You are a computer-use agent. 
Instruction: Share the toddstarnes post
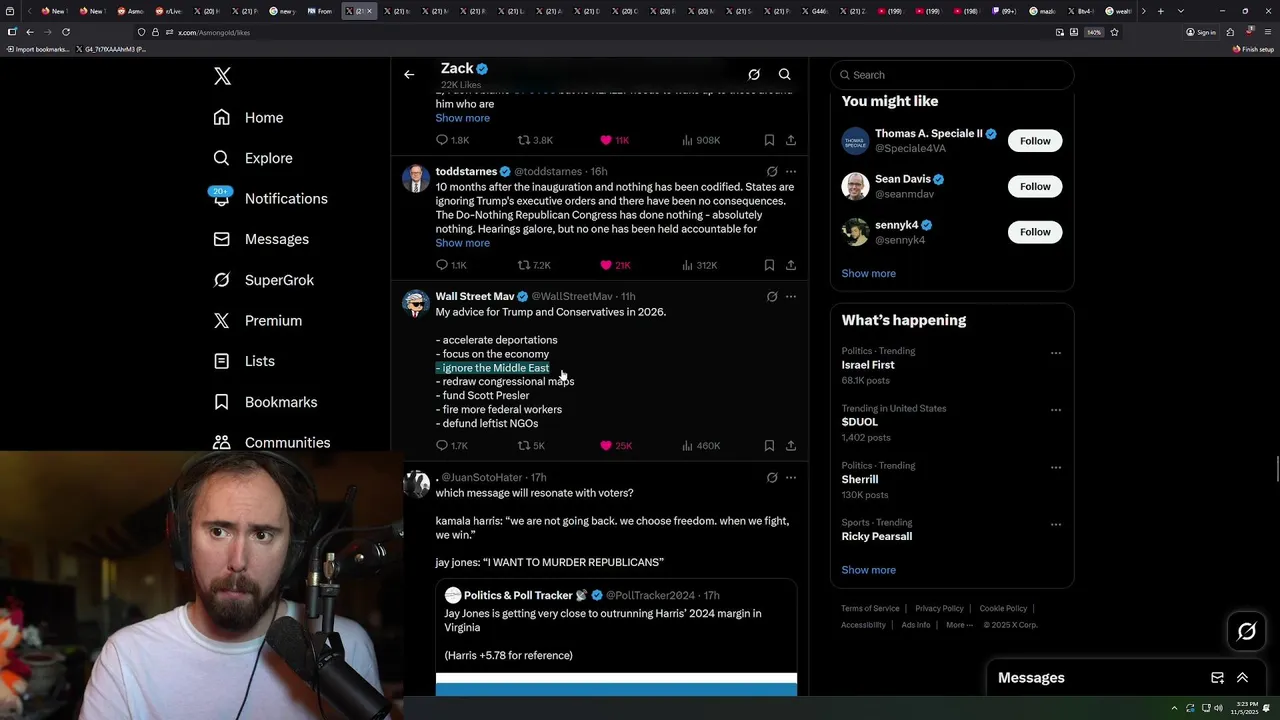click(791, 265)
